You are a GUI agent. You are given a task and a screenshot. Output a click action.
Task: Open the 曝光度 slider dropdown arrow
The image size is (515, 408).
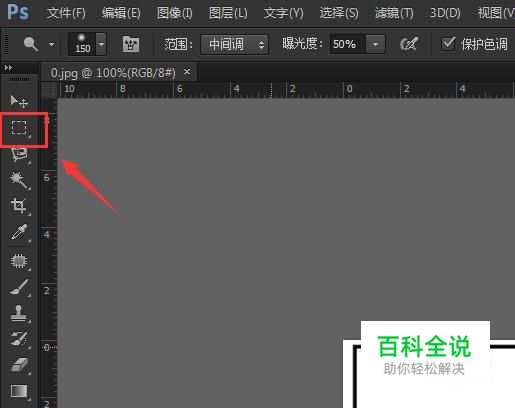coord(375,44)
